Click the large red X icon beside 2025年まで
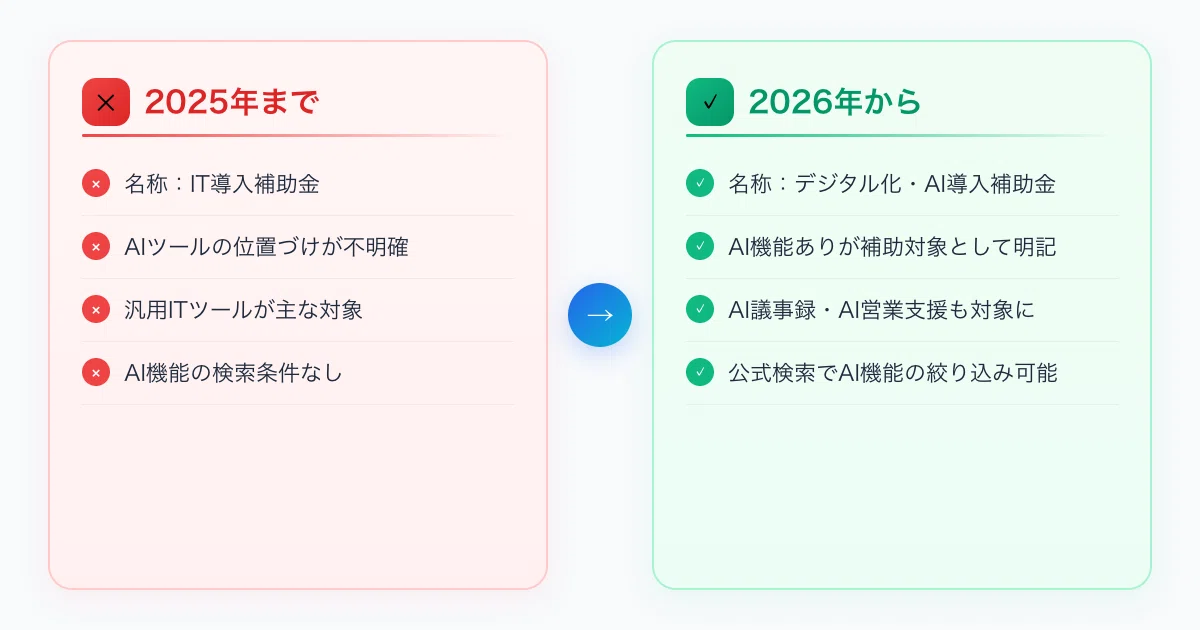This screenshot has height=630, width=1200. click(106, 102)
